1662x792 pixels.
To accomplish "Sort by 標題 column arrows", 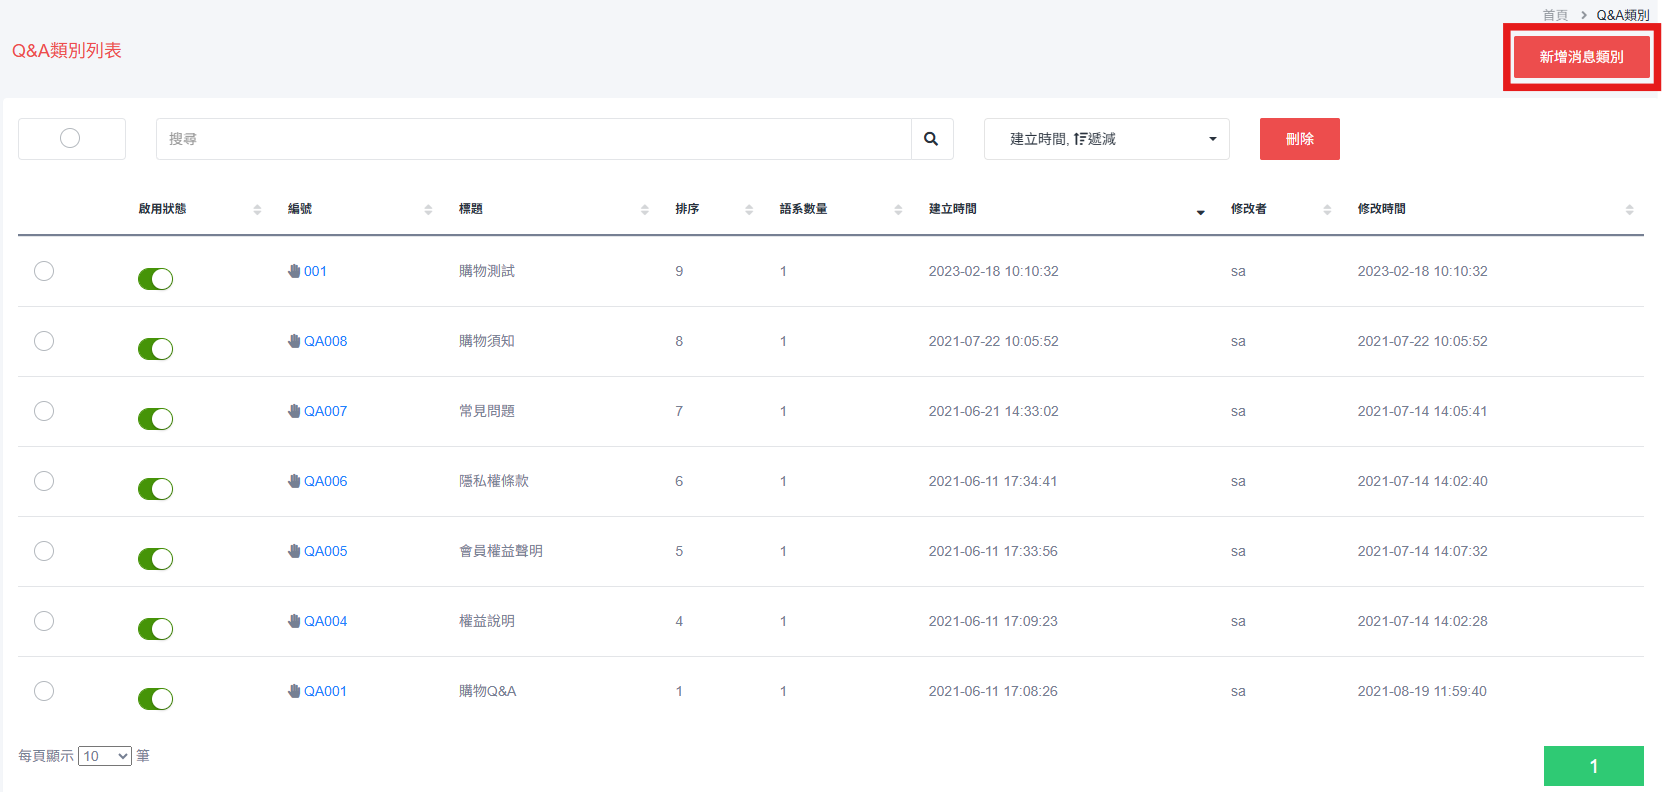I will (x=645, y=209).
